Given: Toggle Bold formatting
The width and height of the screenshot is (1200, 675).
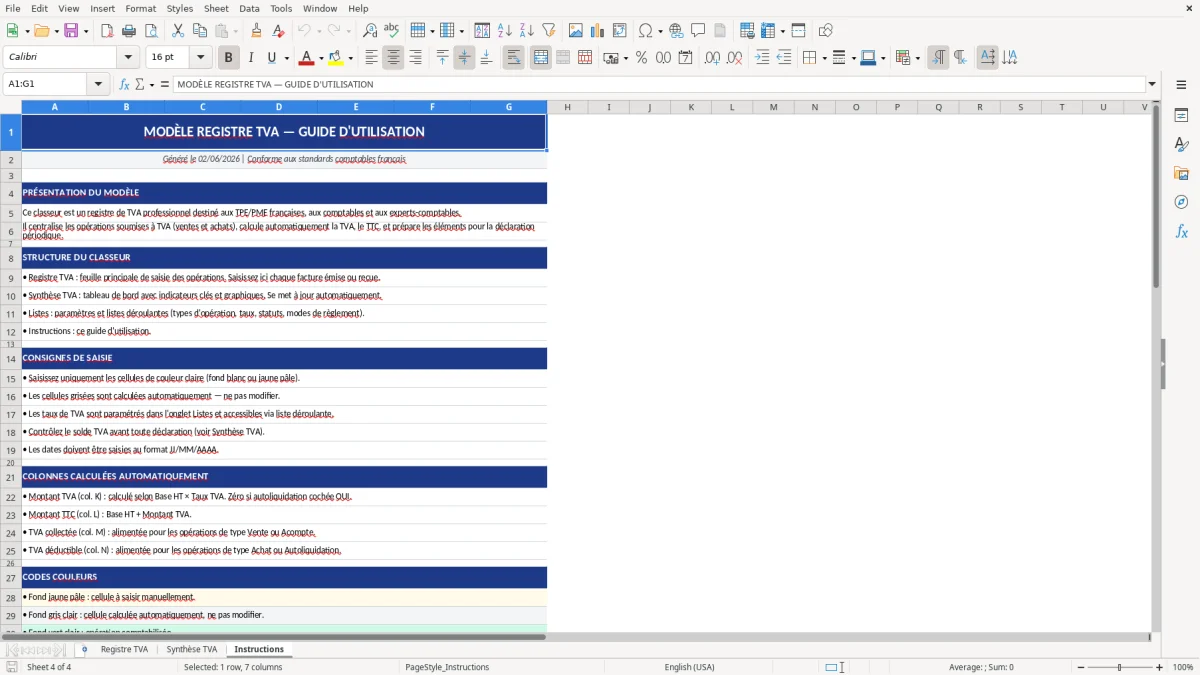Looking at the screenshot, I should (x=229, y=58).
